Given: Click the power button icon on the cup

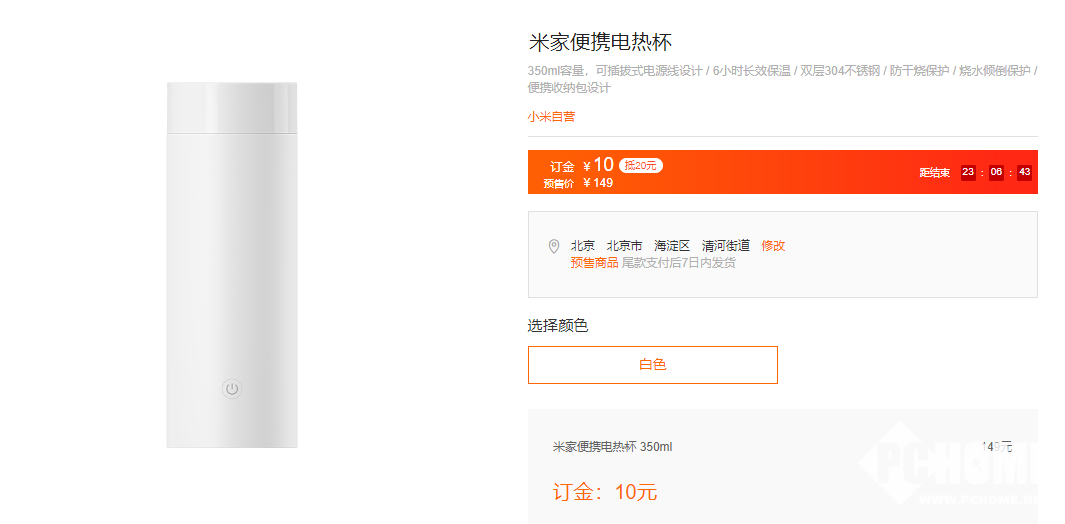Looking at the screenshot, I should pos(232,389).
